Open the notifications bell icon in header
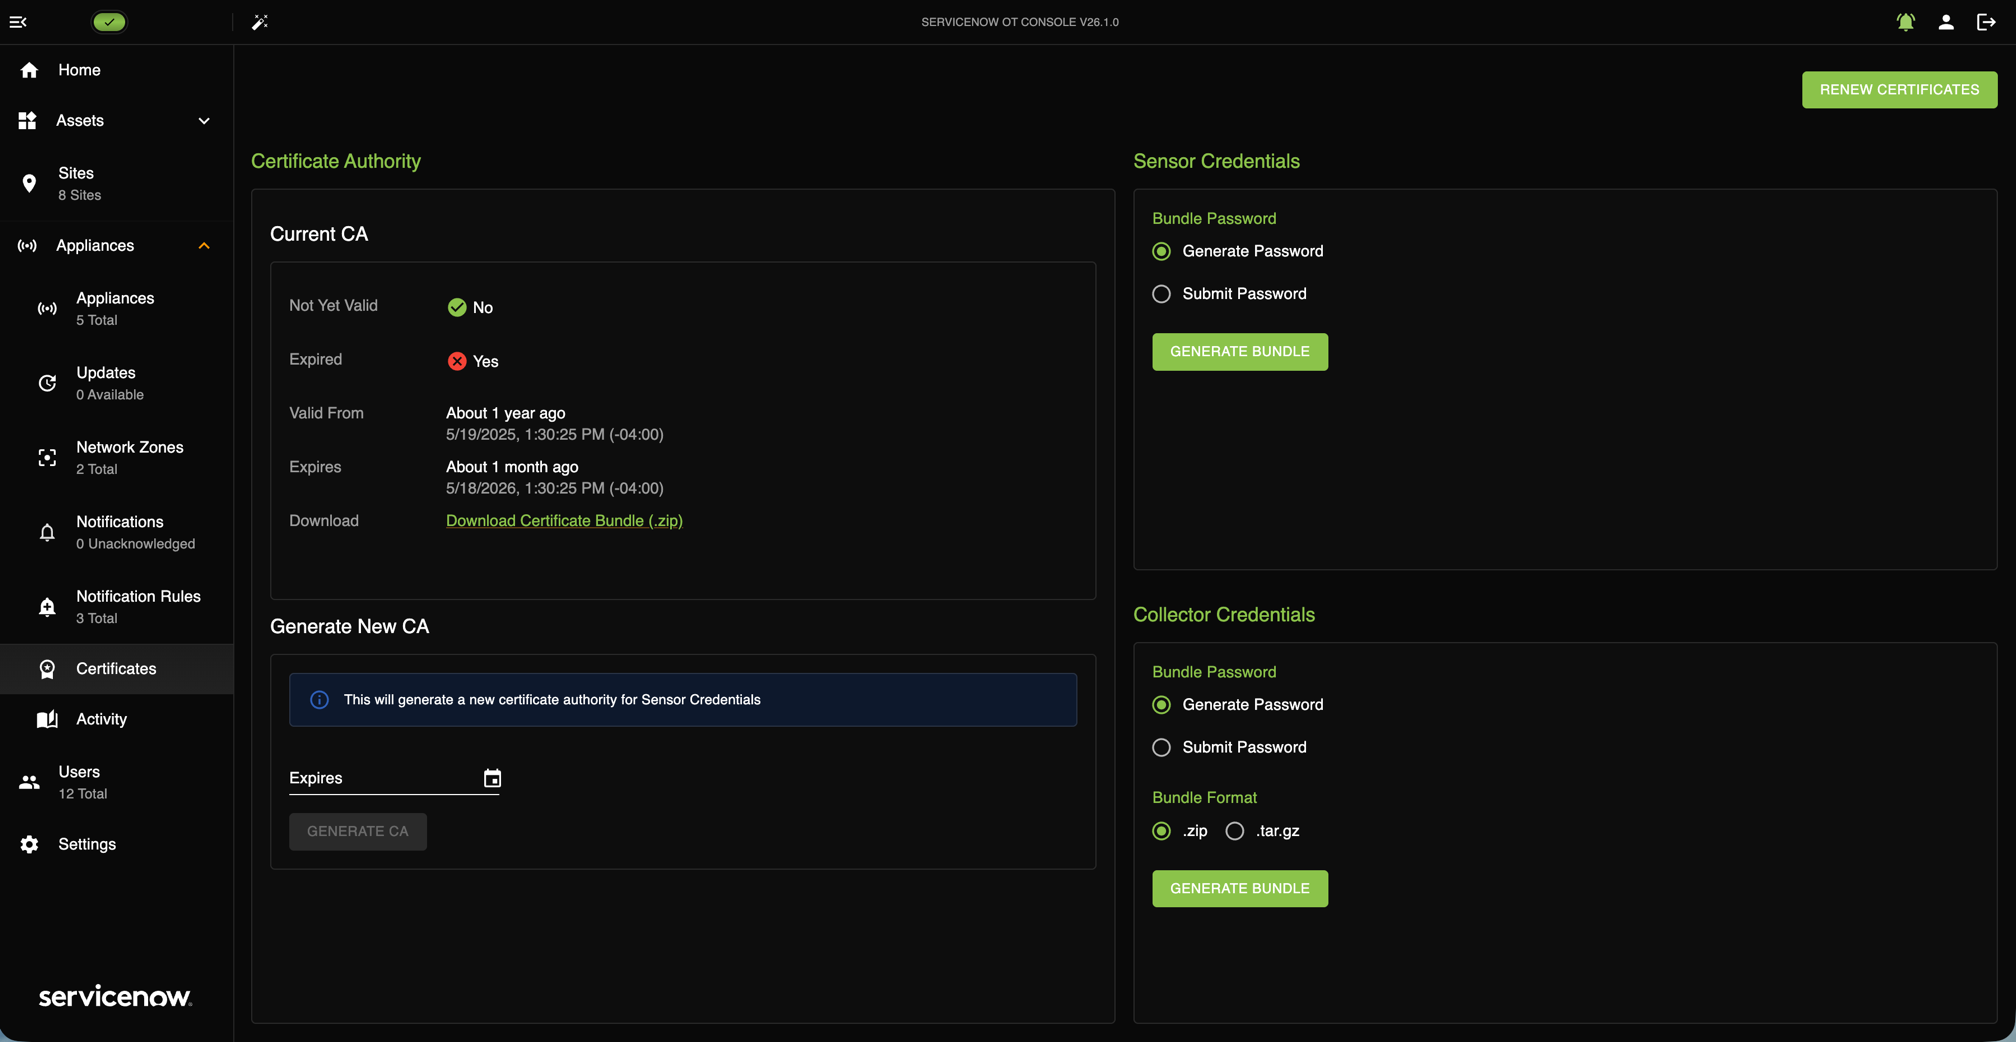The image size is (2016, 1042). 1906,22
